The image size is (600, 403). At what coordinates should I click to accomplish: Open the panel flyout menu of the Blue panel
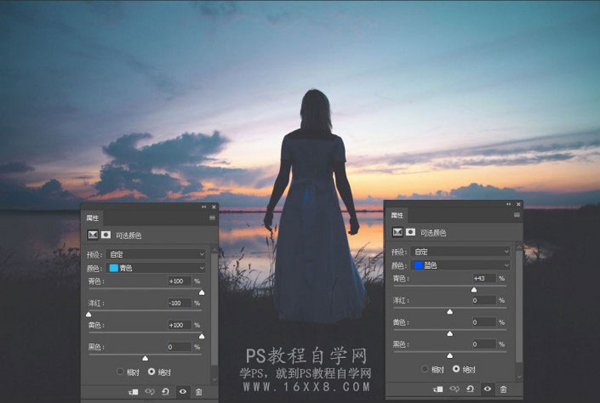click(517, 215)
